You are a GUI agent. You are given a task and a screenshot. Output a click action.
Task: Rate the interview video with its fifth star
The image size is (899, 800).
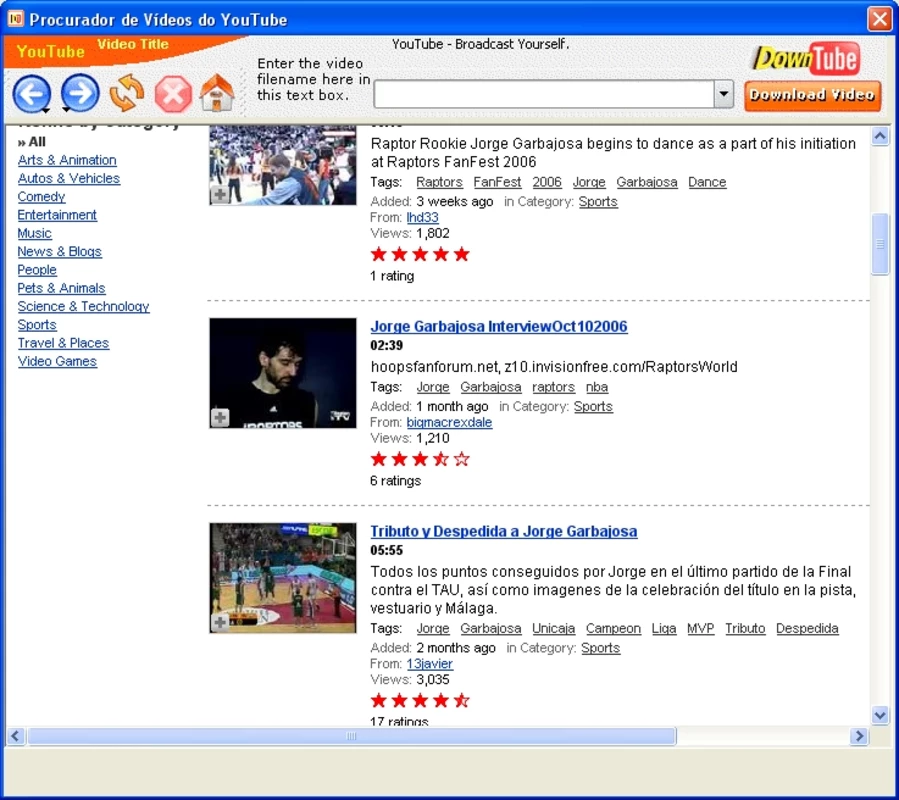462,459
